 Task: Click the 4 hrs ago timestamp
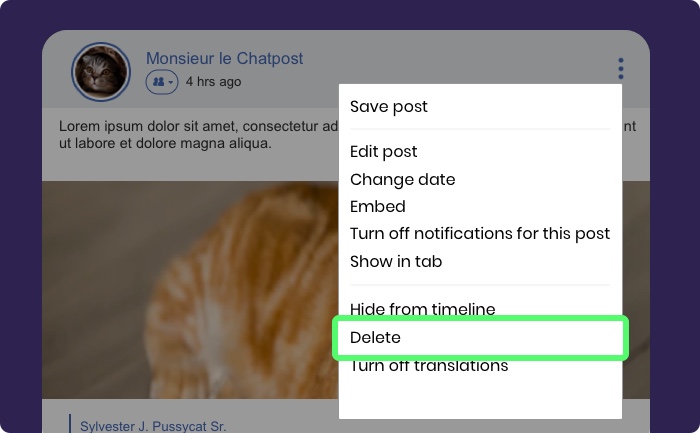click(x=213, y=82)
